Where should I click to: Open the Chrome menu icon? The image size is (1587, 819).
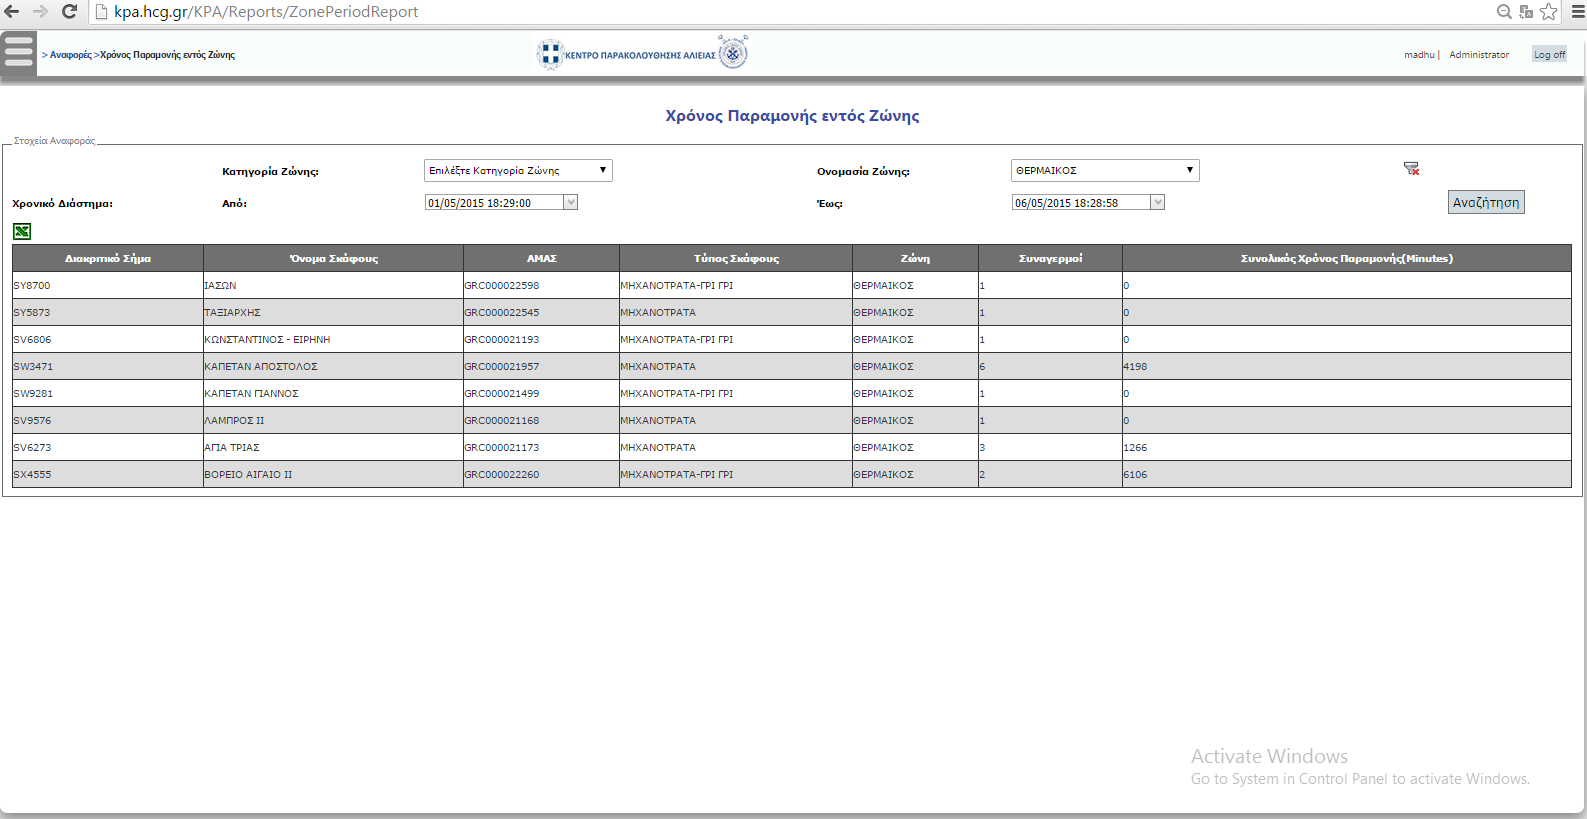pyautogui.click(x=1577, y=11)
